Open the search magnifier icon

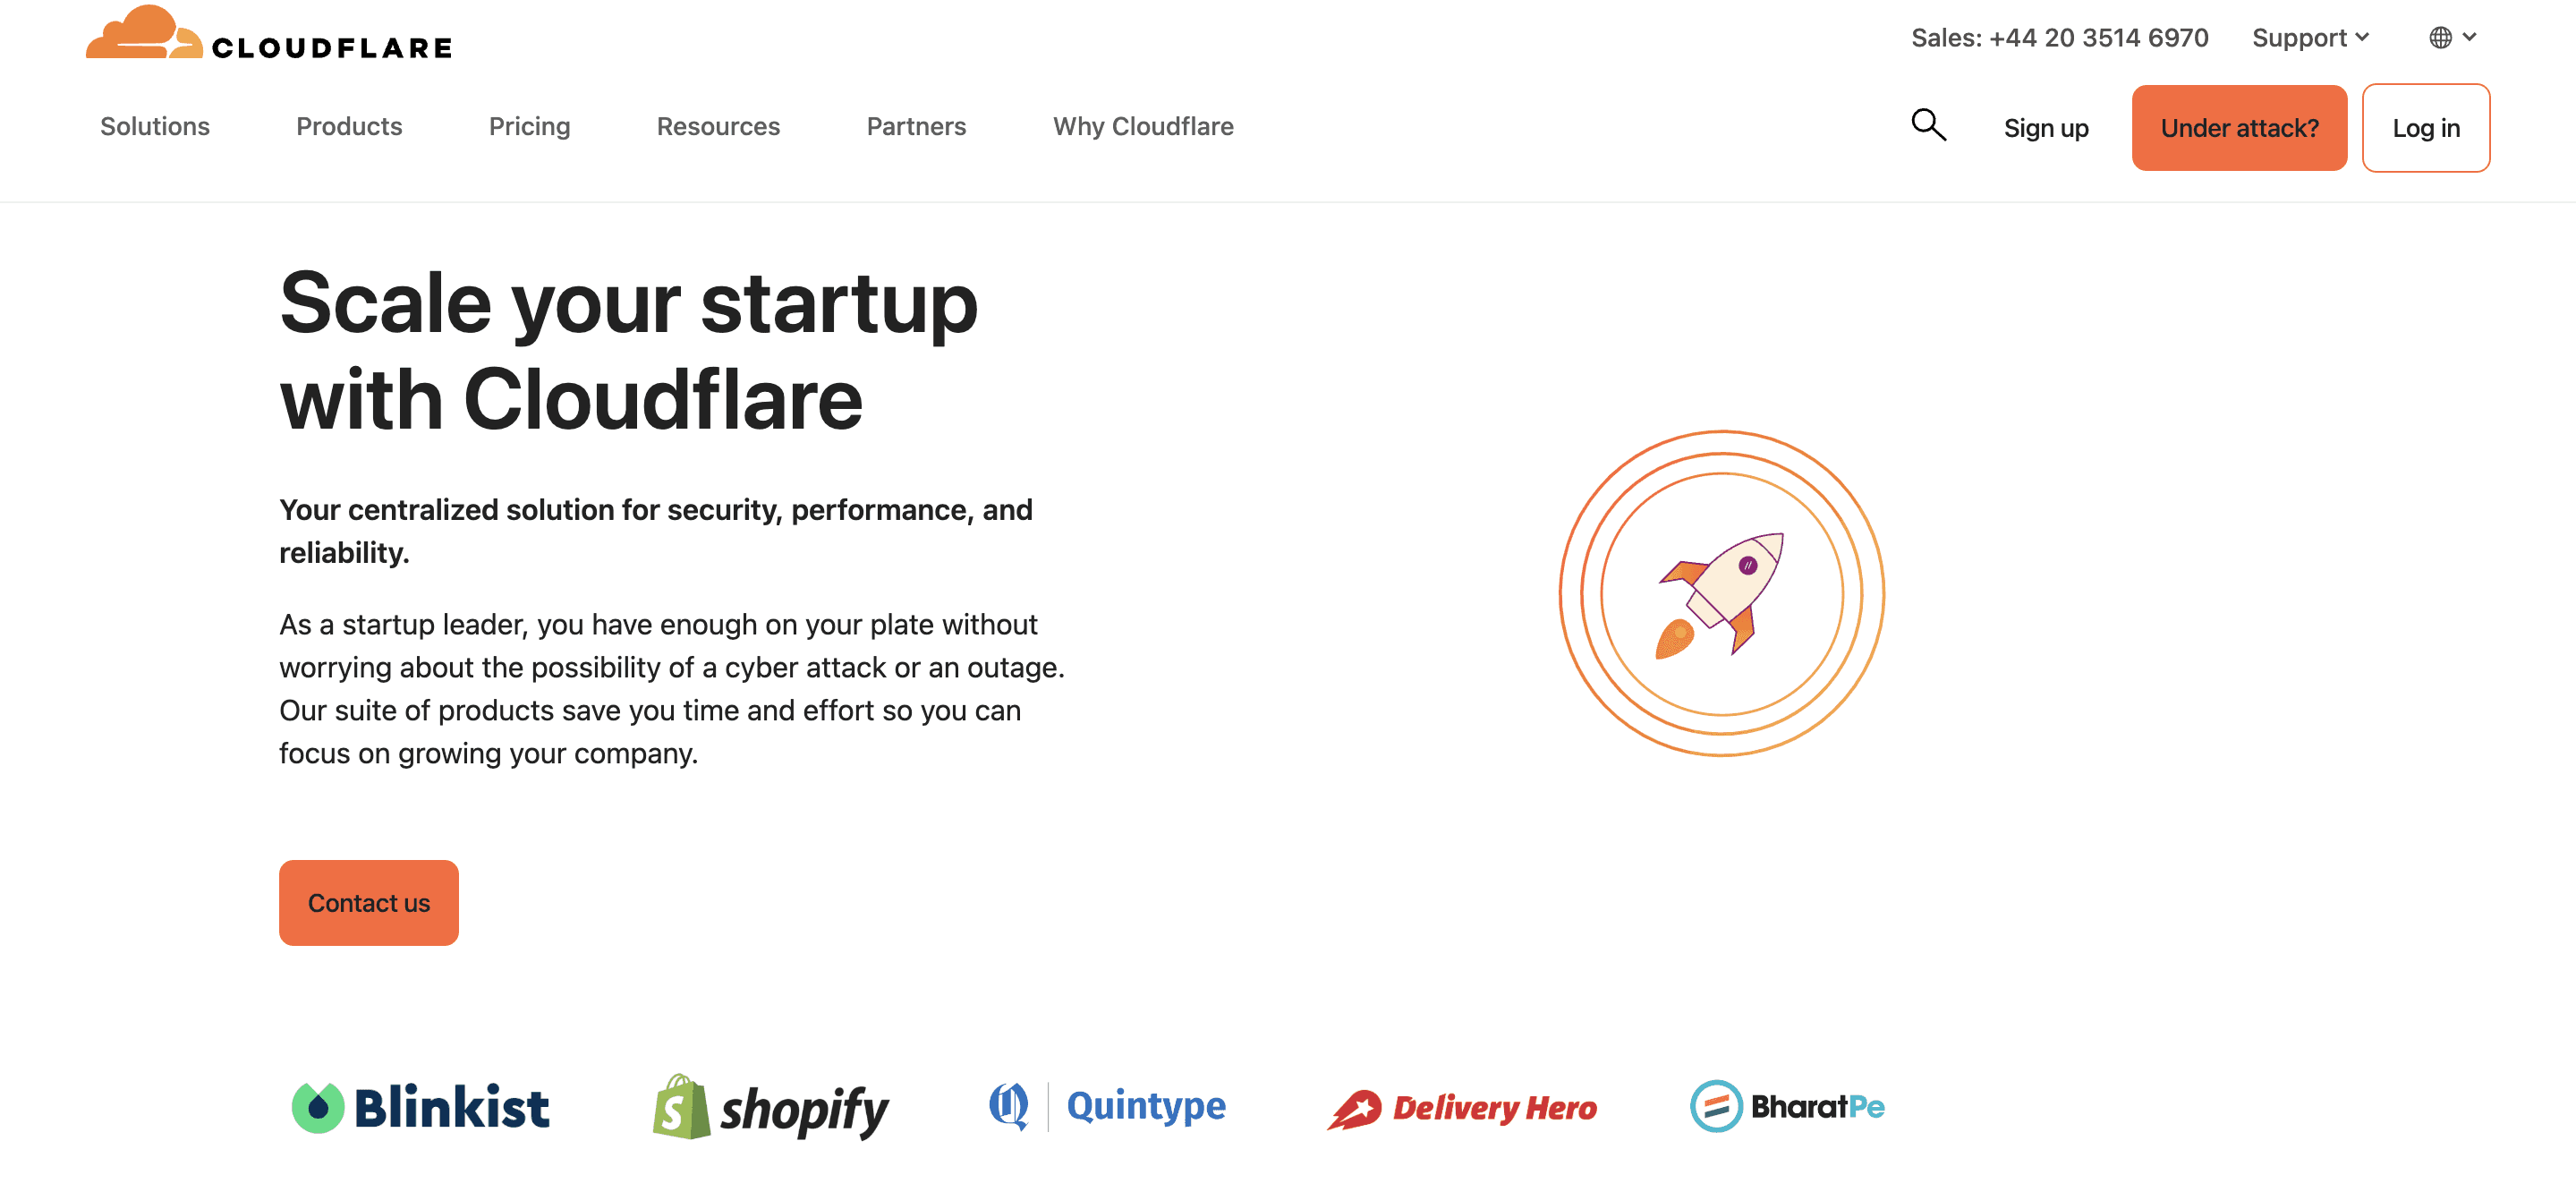pos(1928,125)
